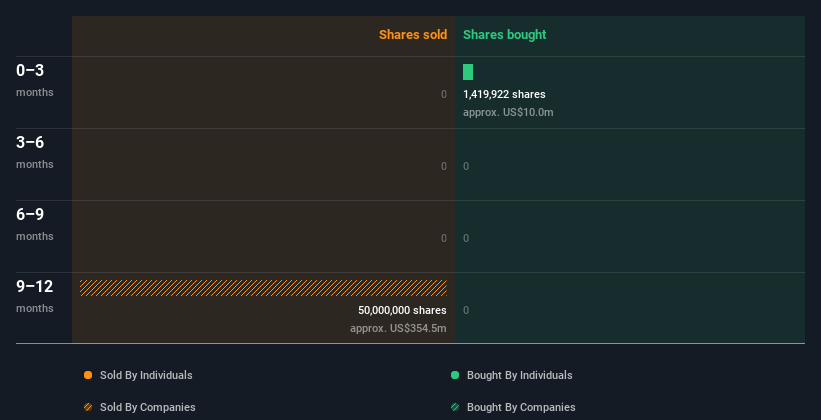Click the hatched orange 9–12 months sold bar

click(x=263, y=288)
